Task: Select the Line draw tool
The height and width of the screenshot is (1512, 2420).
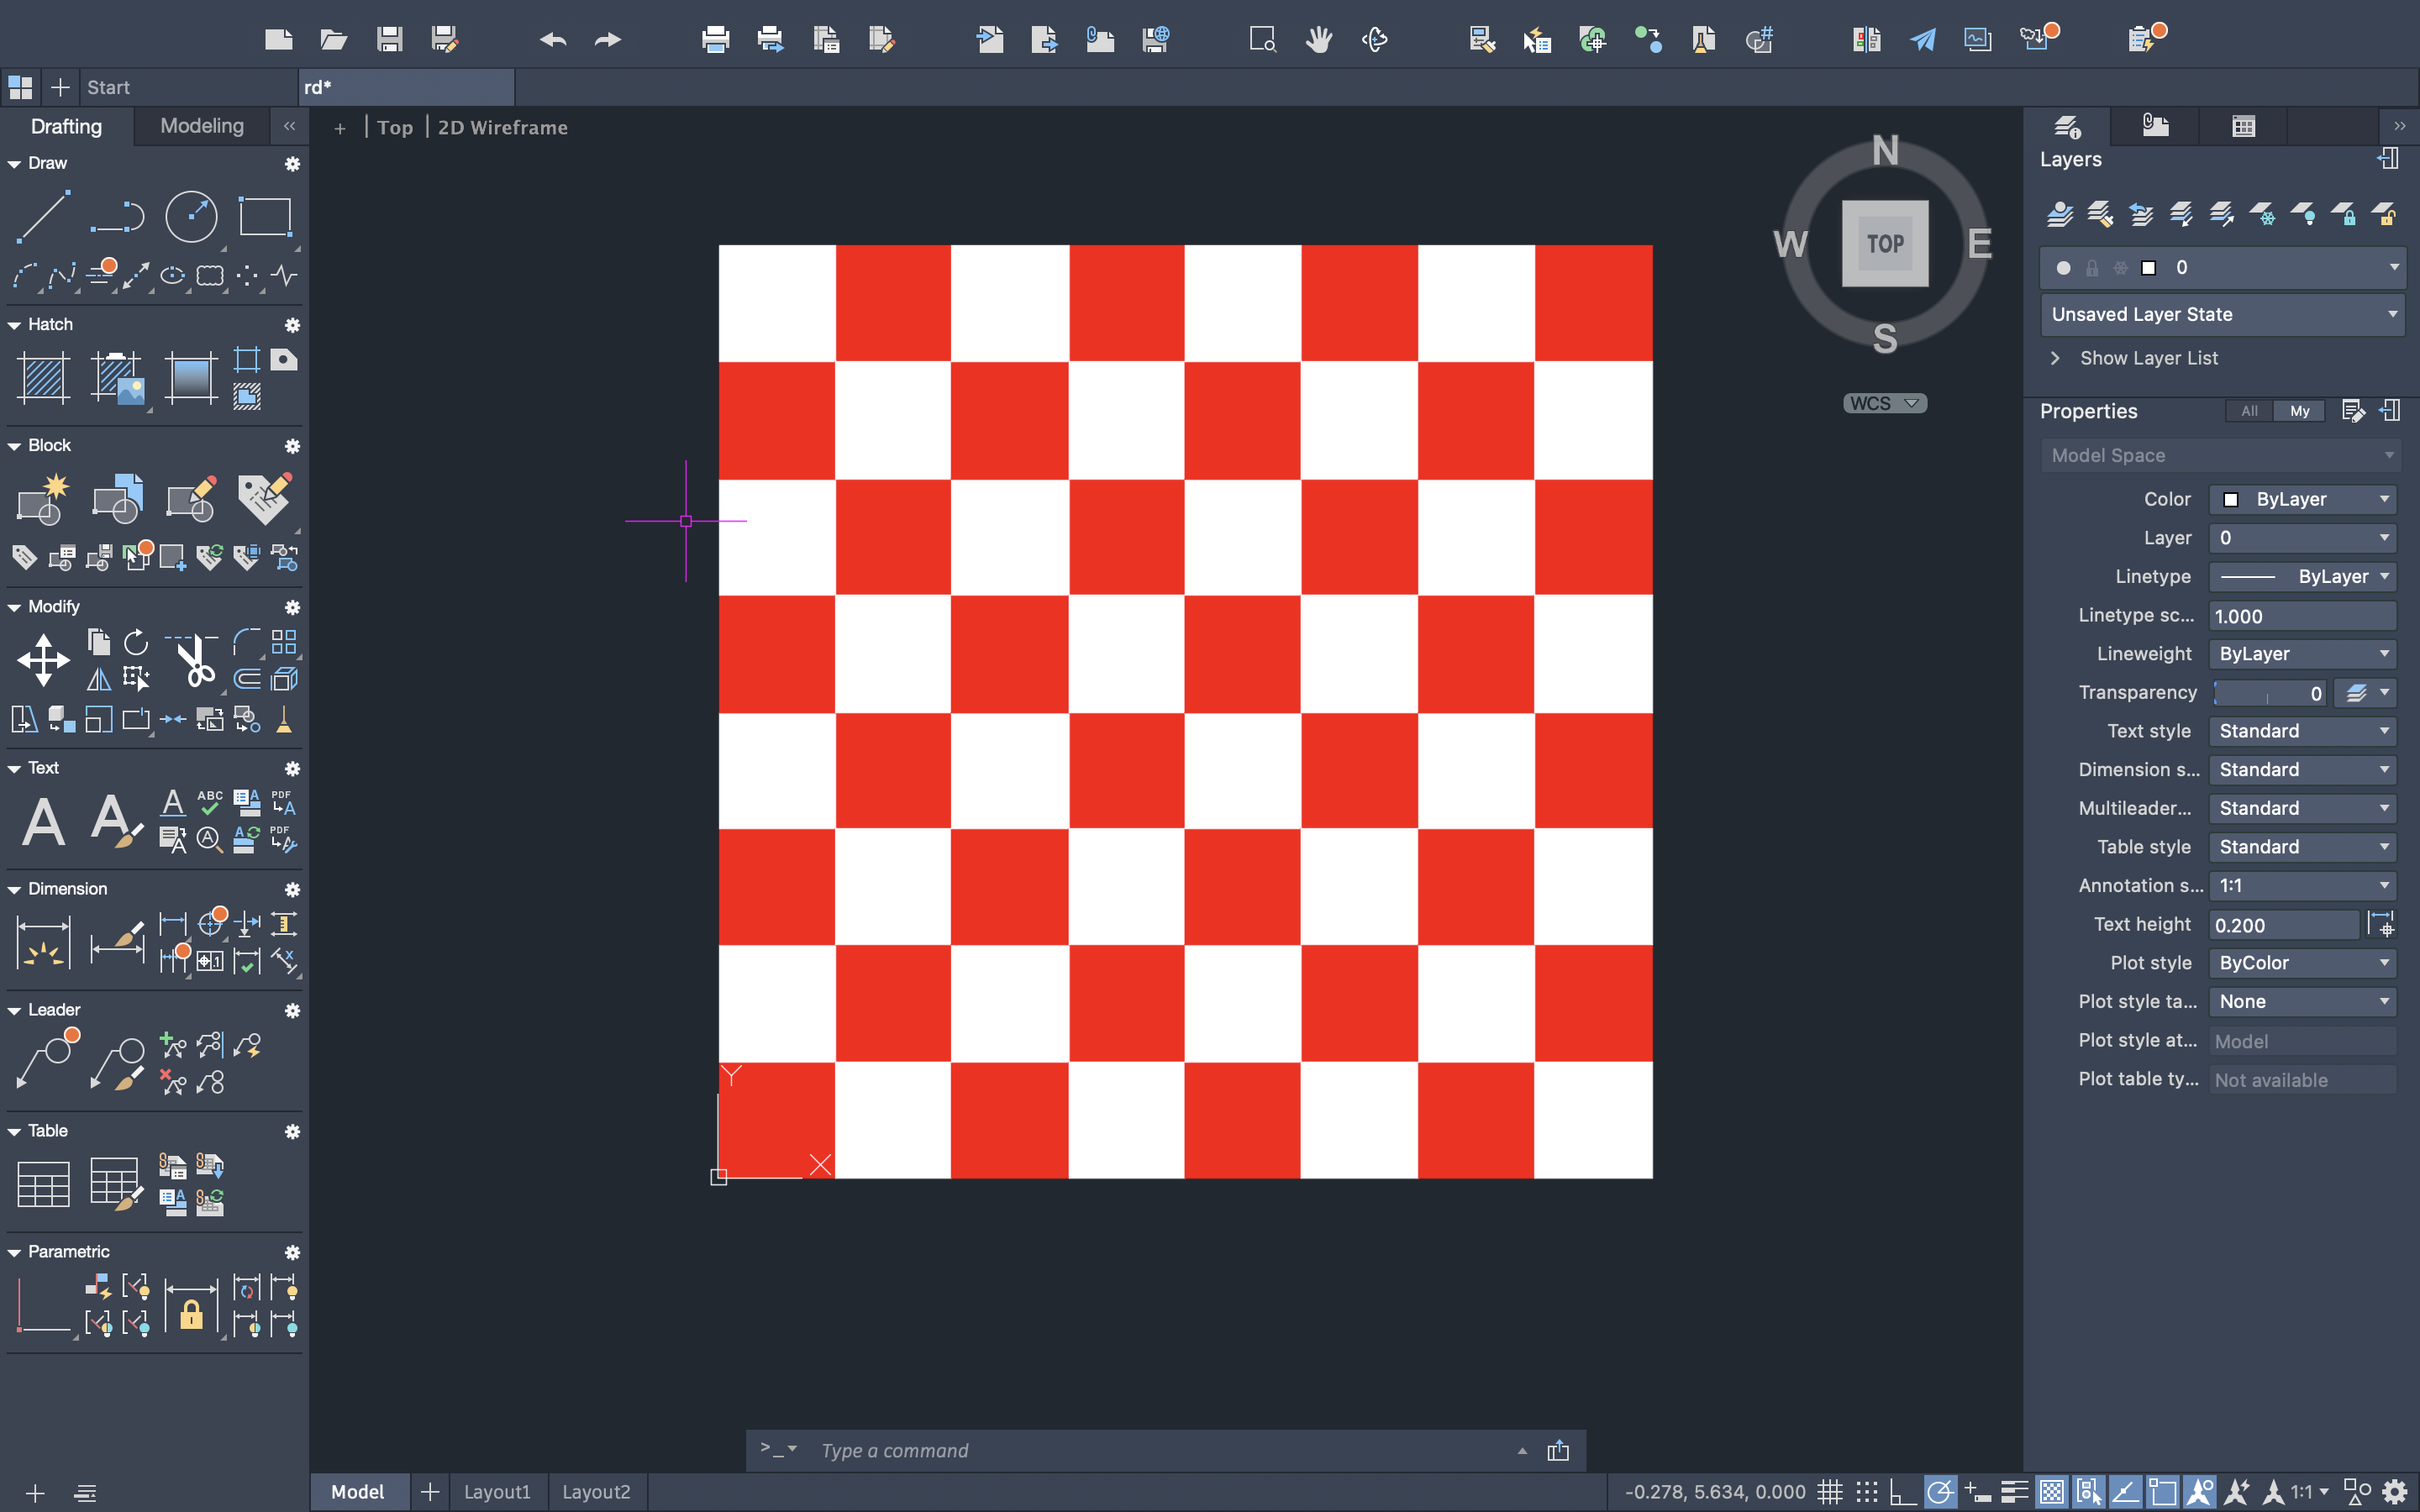Action: 43,216
